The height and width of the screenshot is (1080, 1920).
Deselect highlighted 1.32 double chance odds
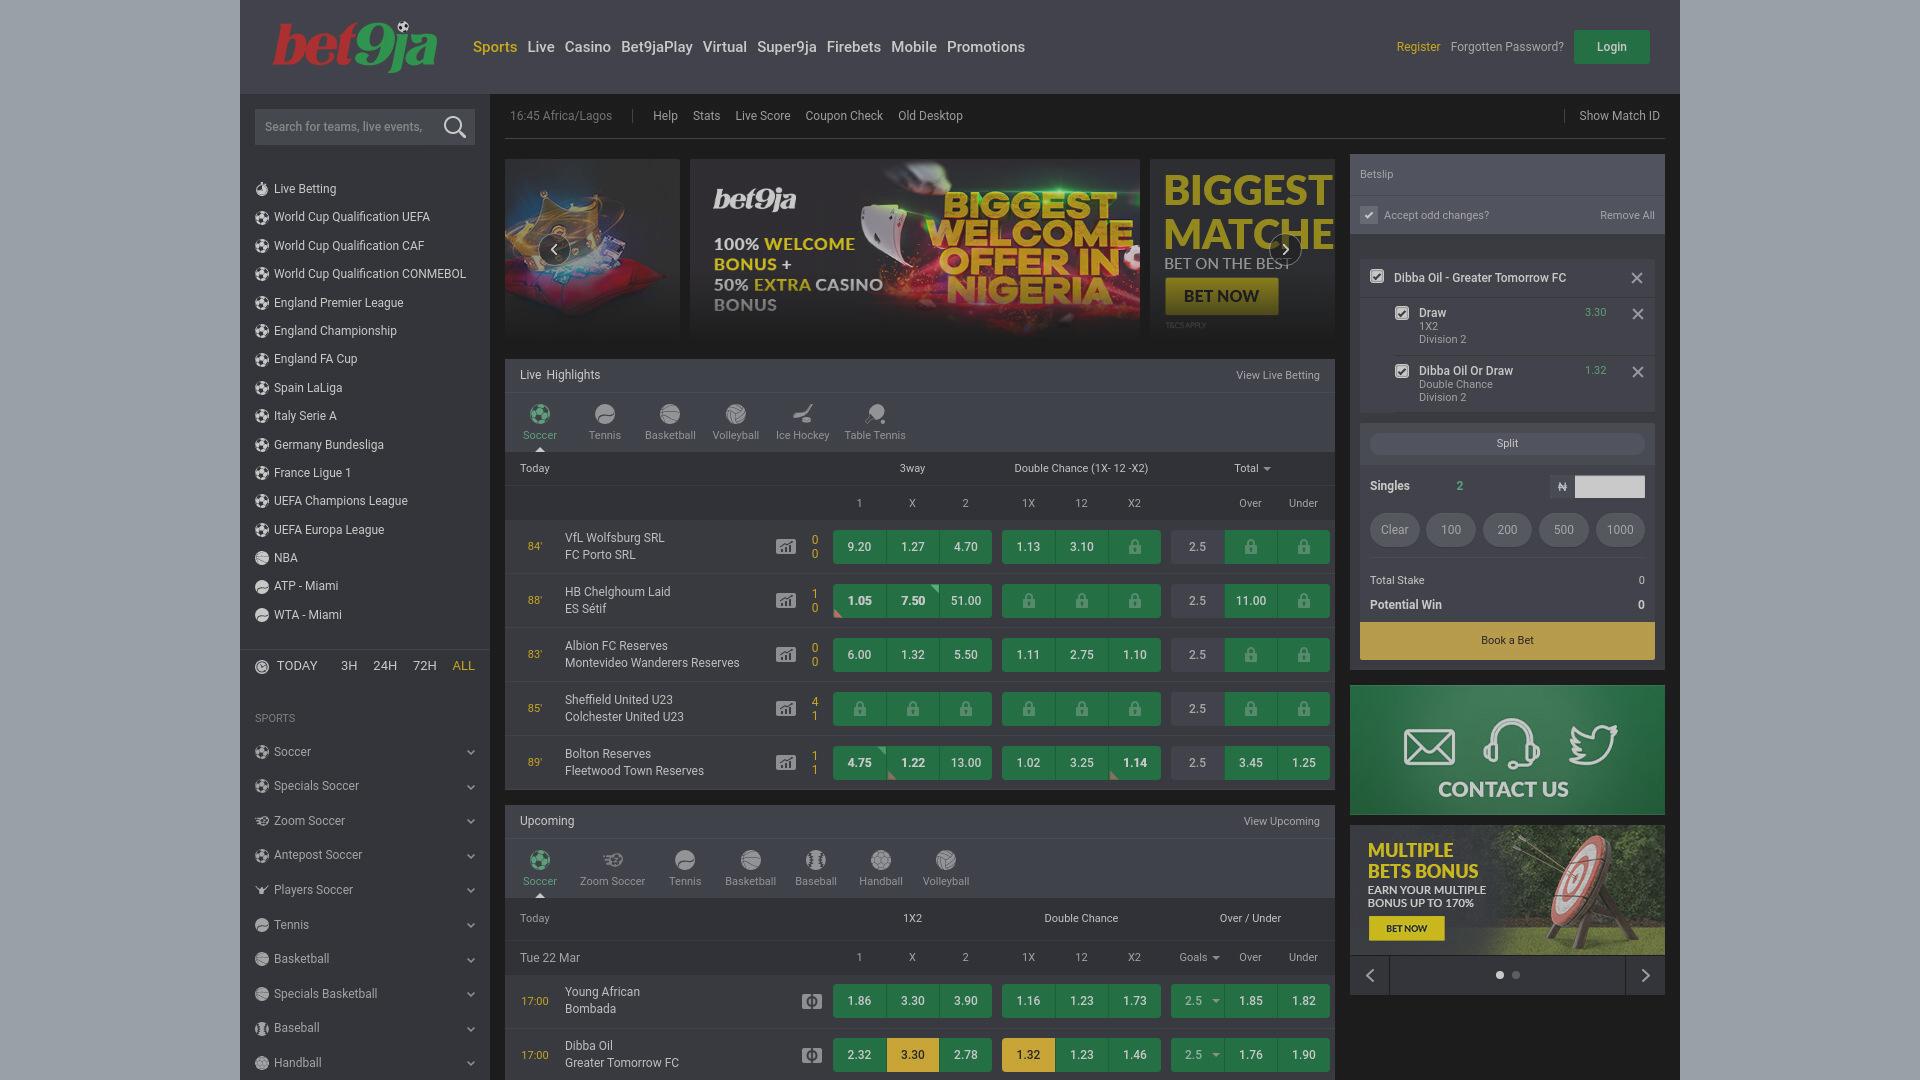[1028, 1055]
